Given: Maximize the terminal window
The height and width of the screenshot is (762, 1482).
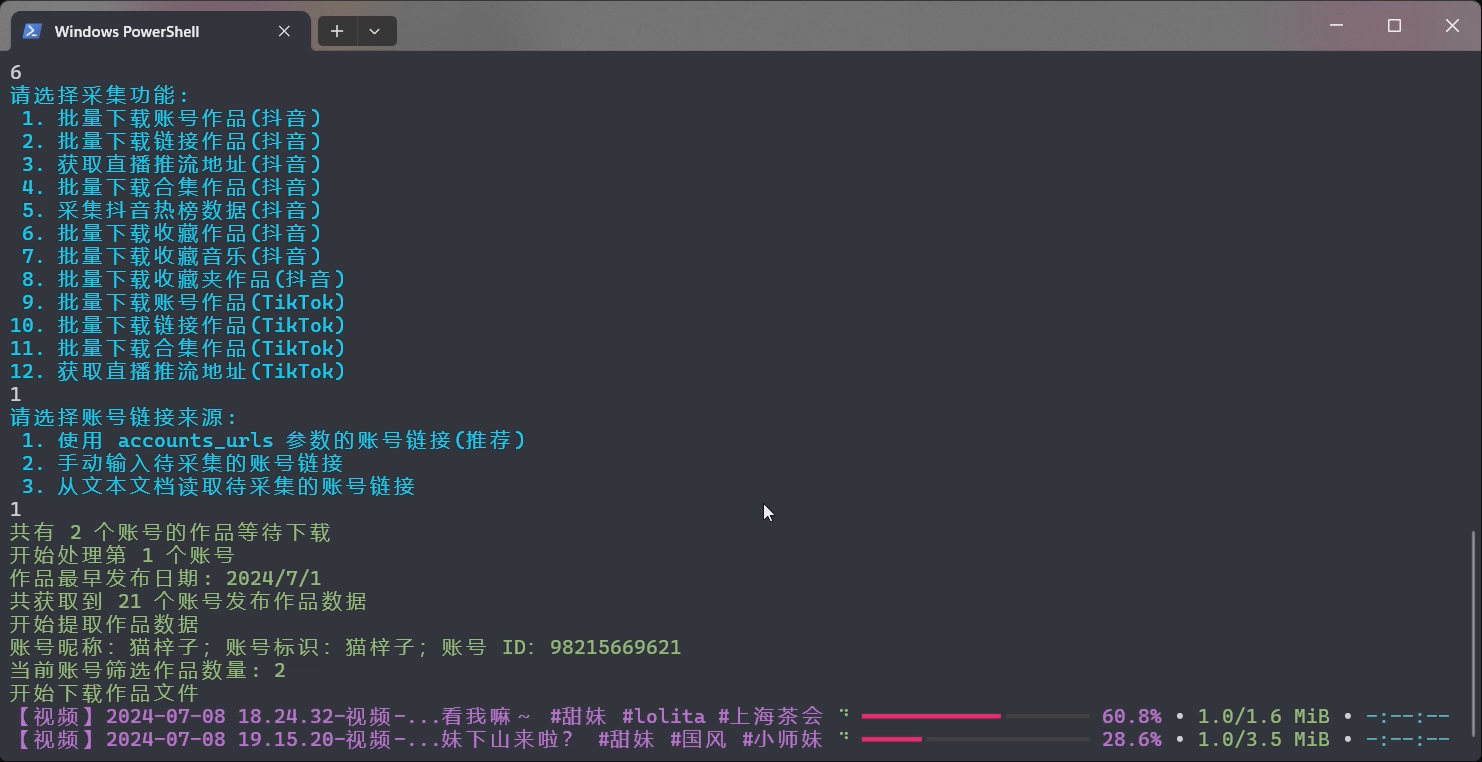Looking at the screenshot, I should tap(1394, 26).
